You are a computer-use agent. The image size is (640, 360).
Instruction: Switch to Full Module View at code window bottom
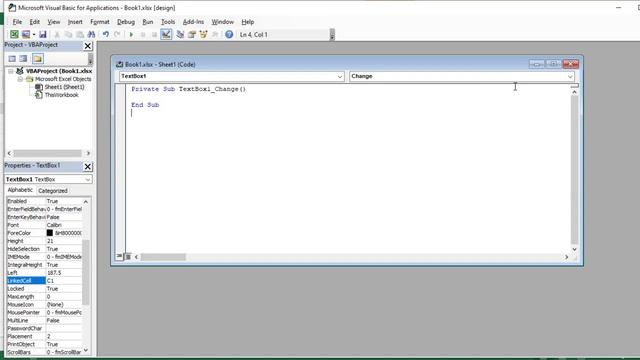coord(128,257)
